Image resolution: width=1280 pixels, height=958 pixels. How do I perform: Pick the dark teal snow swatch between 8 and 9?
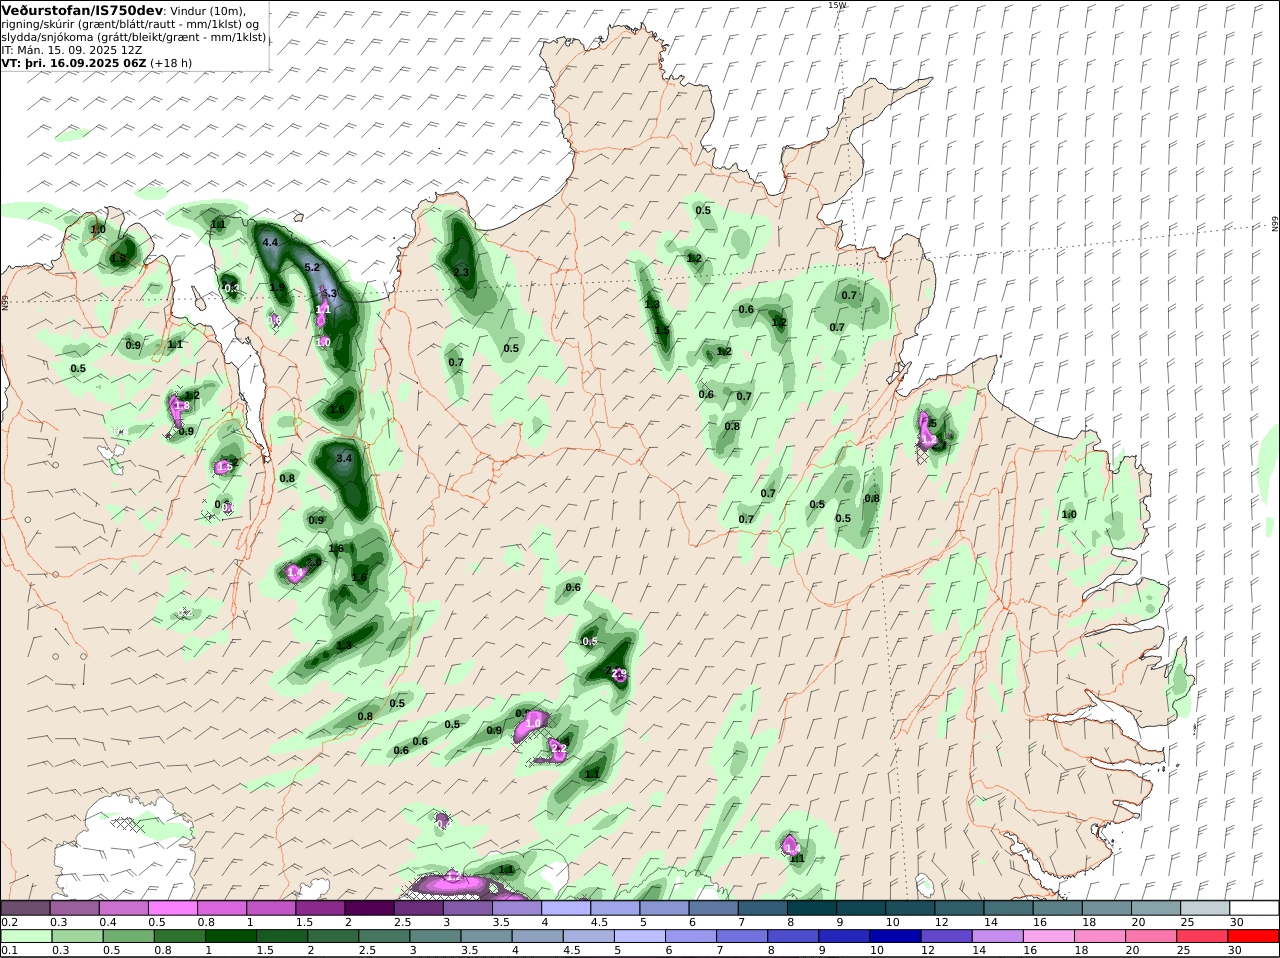click(x=812, y=907)
